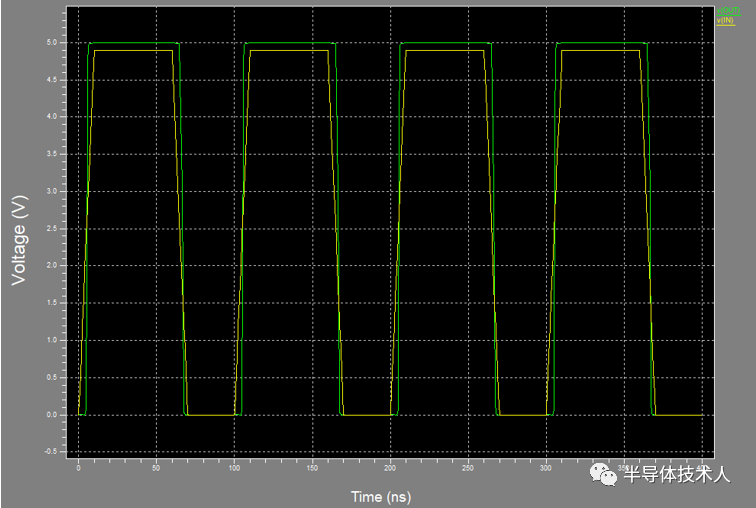This screenshot has height=508, width=756.
Task: Click the 5.0 voltage tick label
Action: tap(52, 42)
